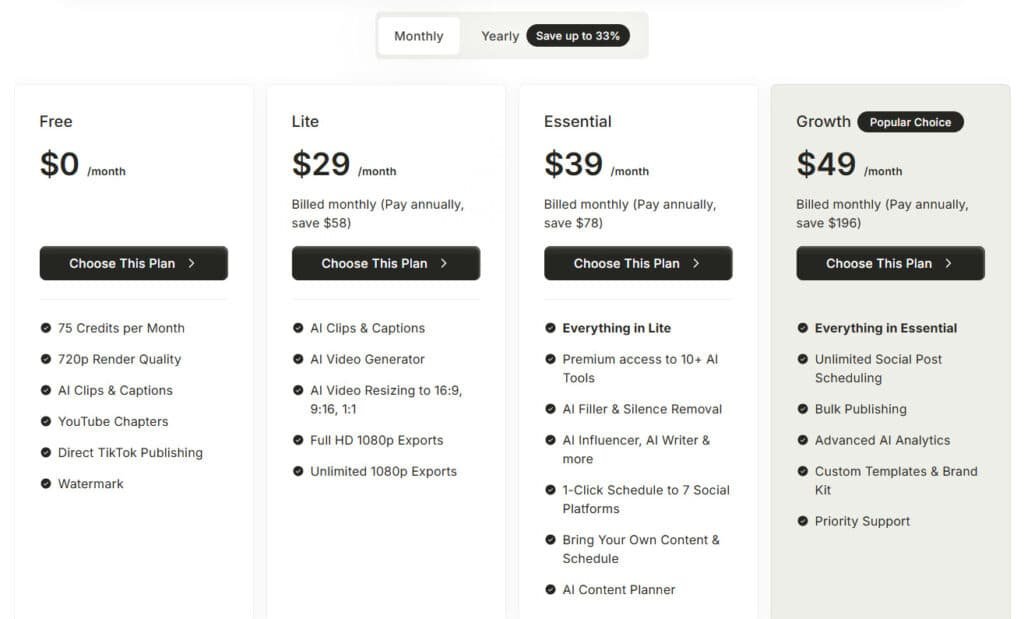Viewport: 1024px width, 619px height.
Task: Switch to Monthly billing tab
Action: tap(418, 36)
